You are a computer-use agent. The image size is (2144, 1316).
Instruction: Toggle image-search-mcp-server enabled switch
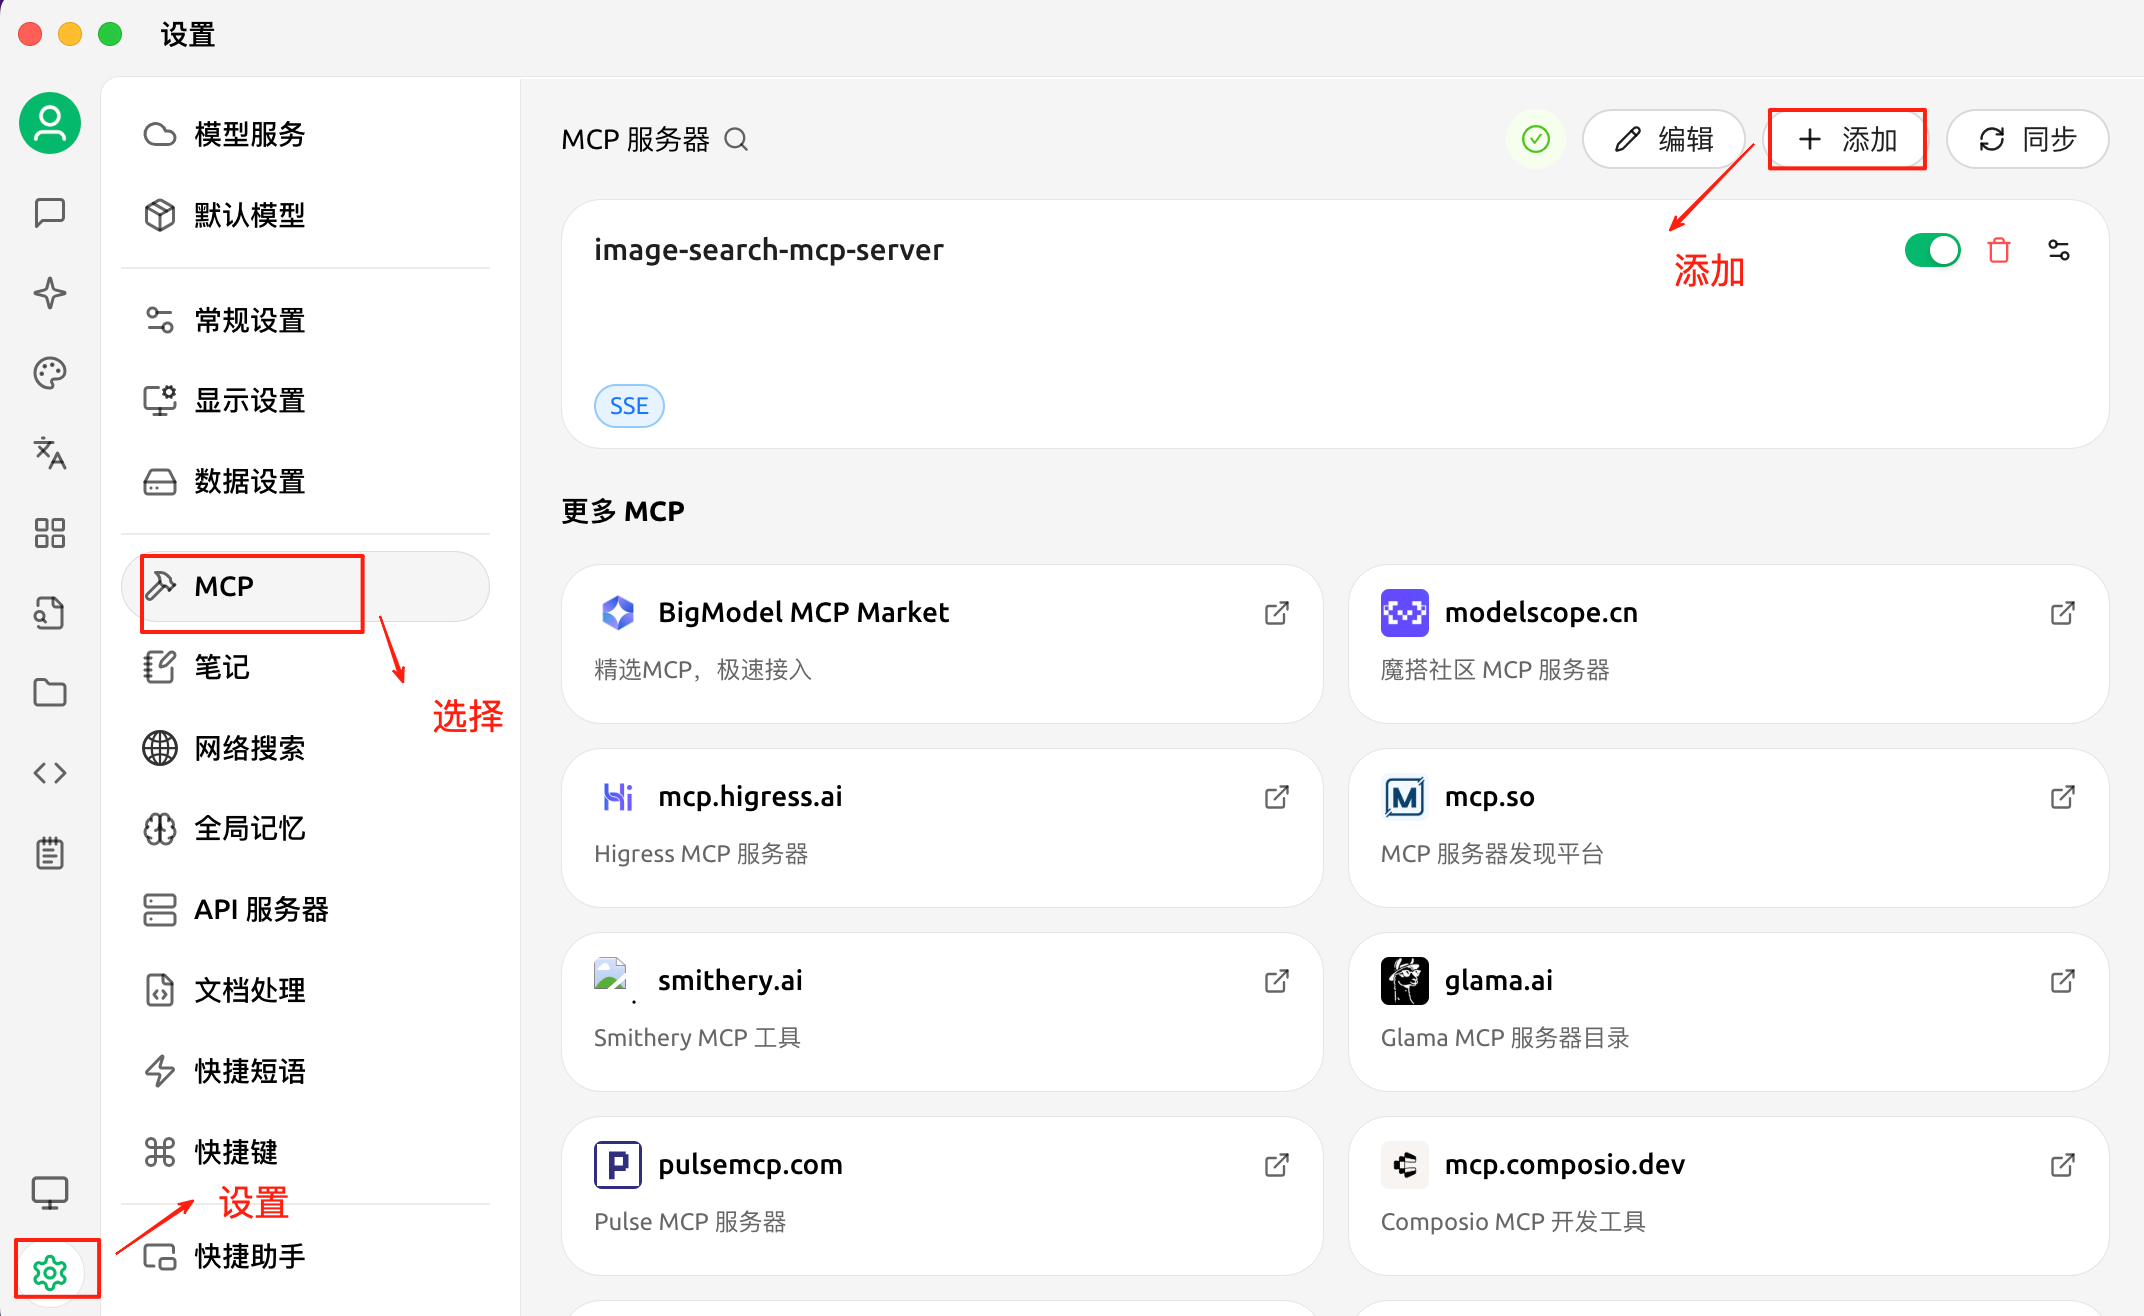coord(1933,250)
